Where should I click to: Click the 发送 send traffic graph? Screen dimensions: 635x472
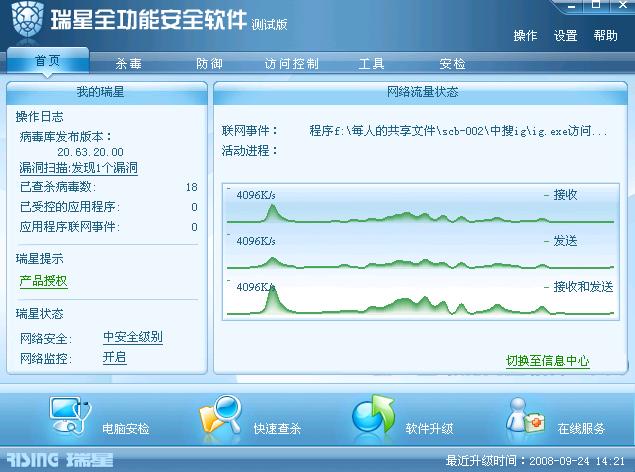click(x=420, y=252)
